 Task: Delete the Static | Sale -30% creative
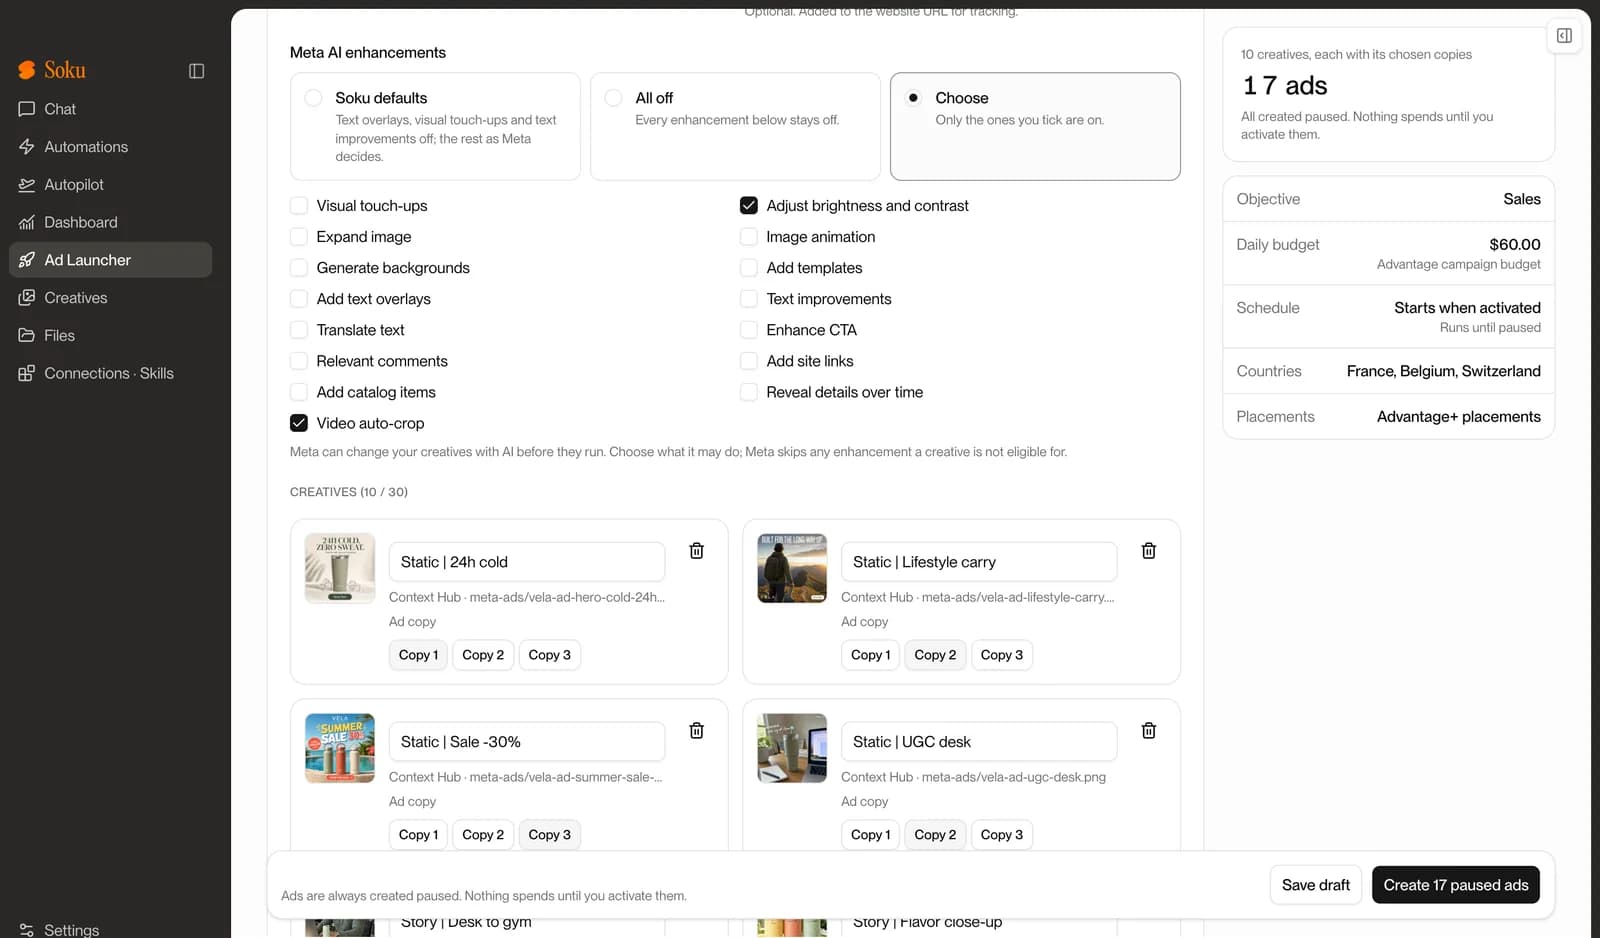click(697, 731)
